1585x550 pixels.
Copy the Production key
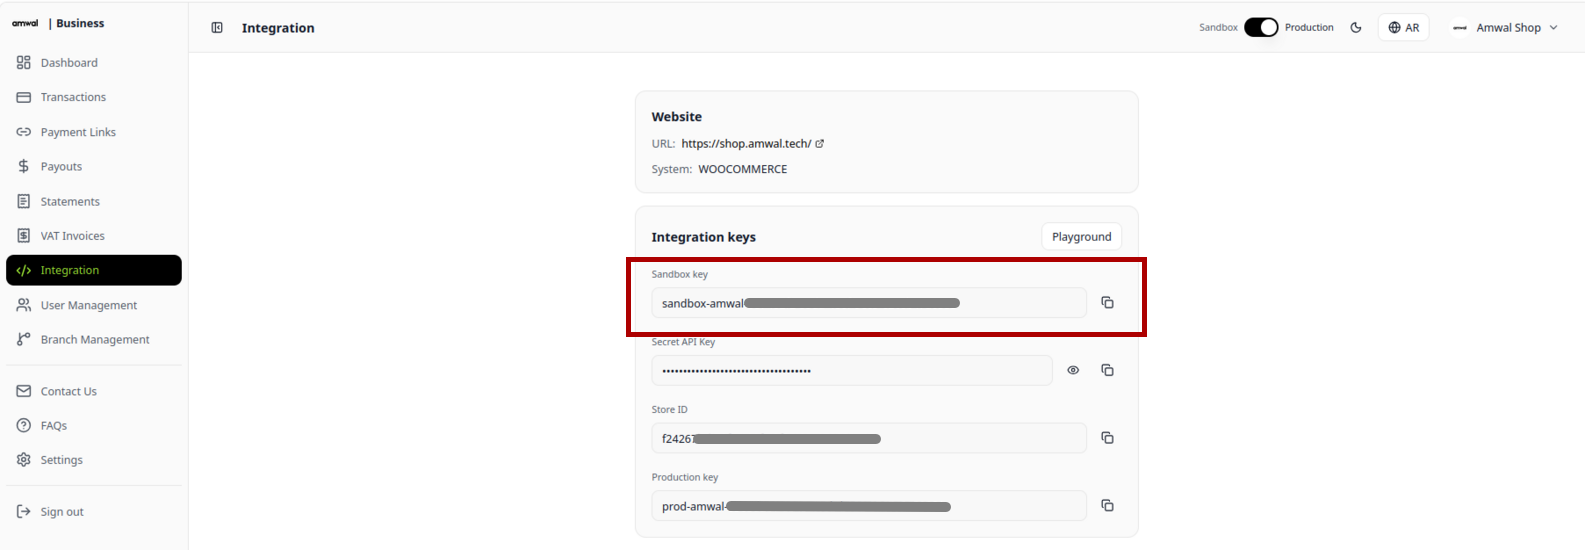tap(1107, 506)
